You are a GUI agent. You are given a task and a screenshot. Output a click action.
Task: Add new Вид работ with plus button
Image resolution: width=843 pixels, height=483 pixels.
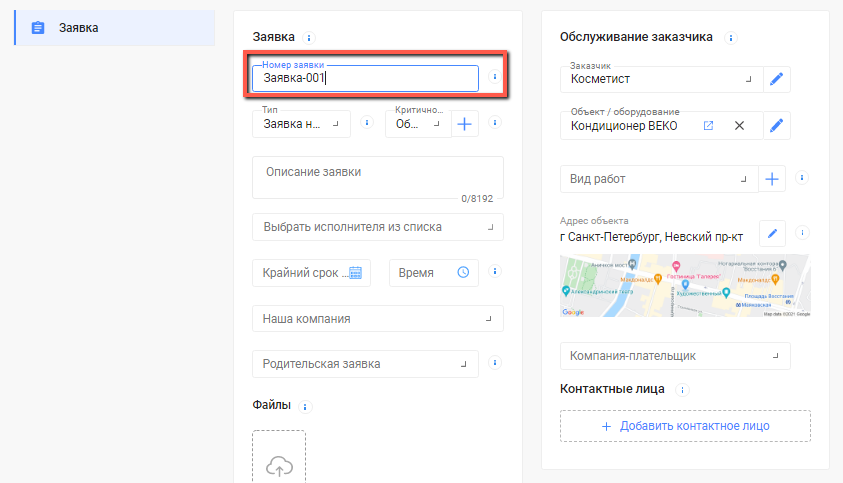pos(772,179)
